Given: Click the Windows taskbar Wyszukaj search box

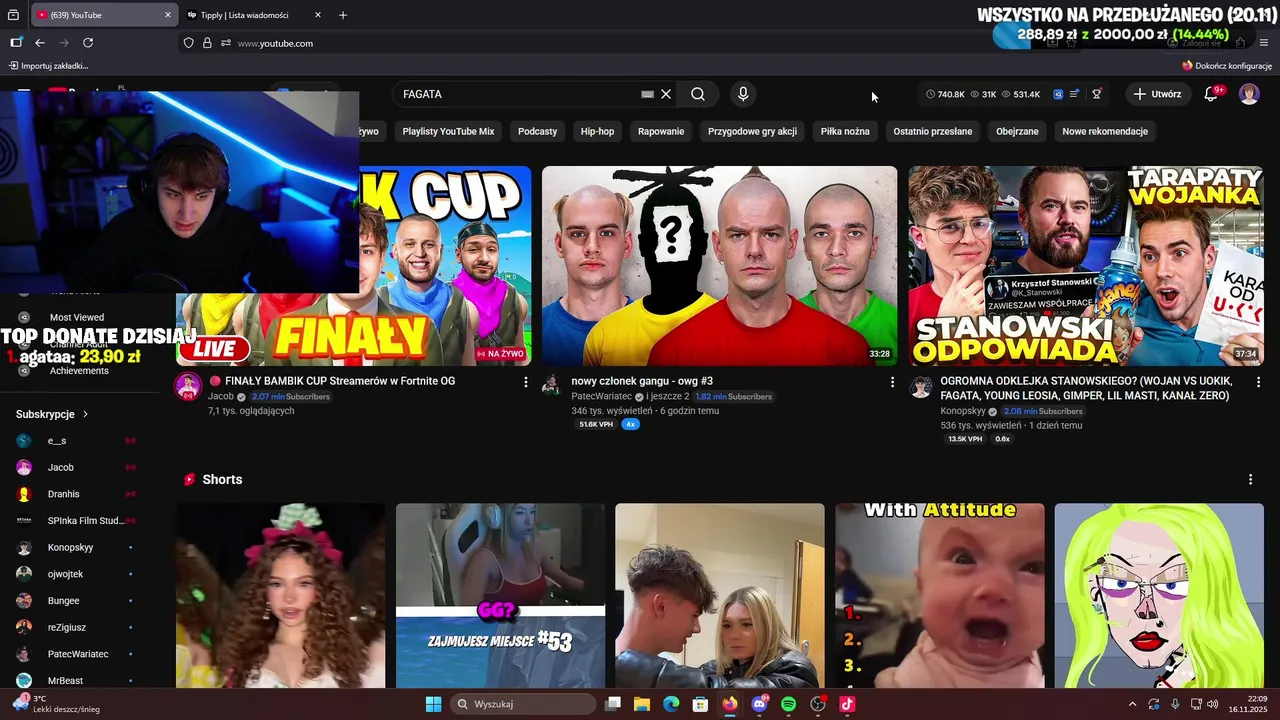Looking at the screenshot, I should [x=522, y=704].
